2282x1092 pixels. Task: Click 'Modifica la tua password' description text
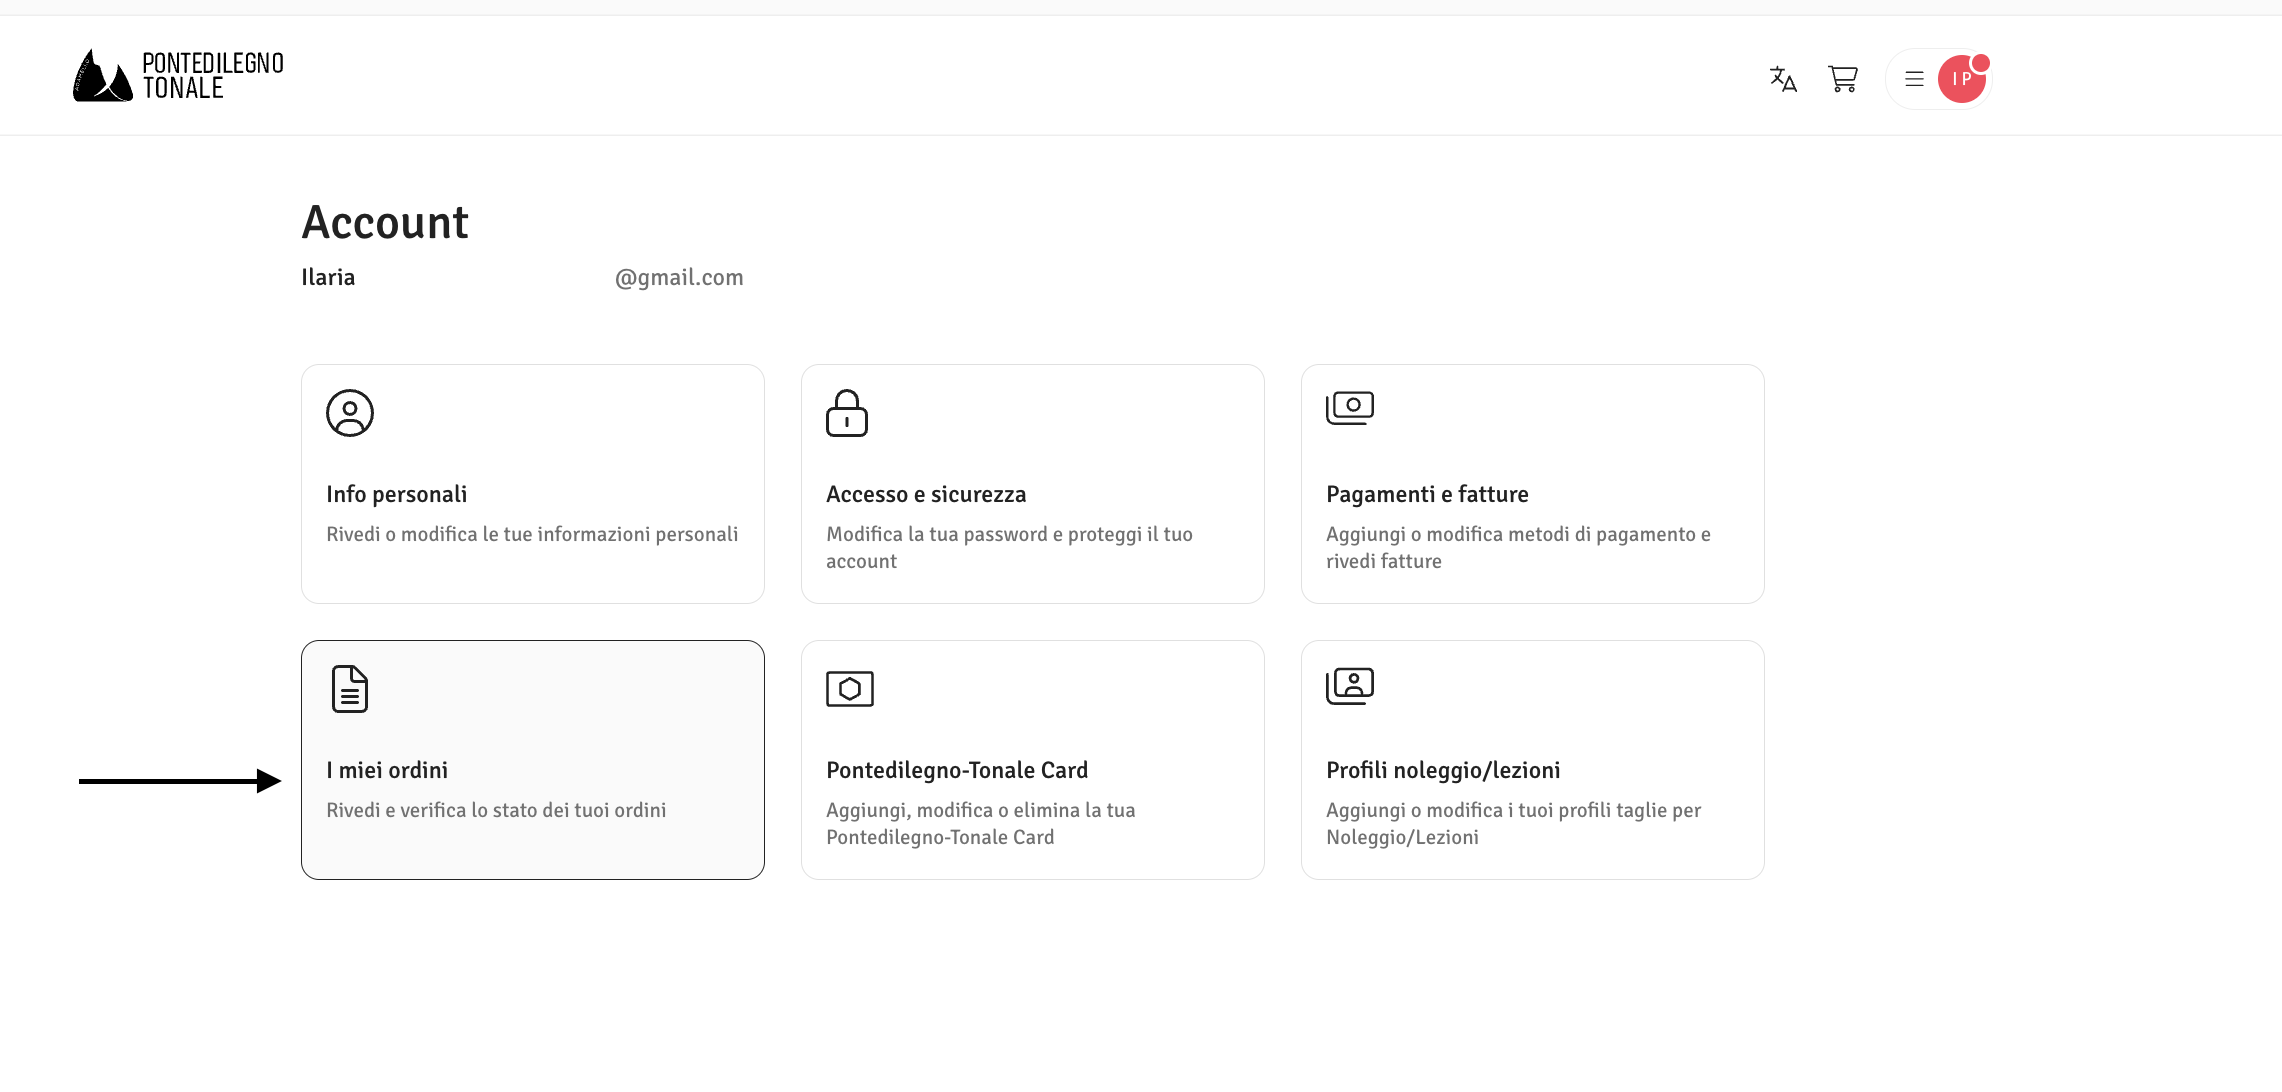click(1009, 548)
